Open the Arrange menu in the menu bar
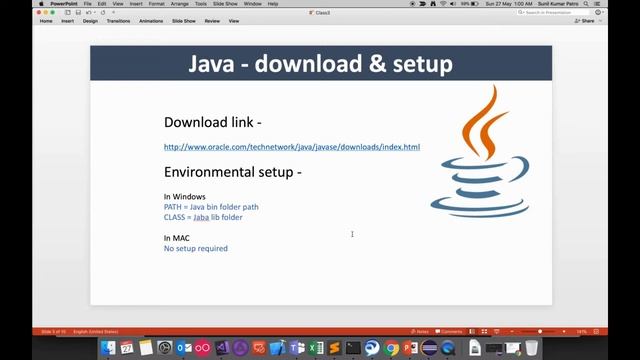640x360 pixels. coord(180,4)
